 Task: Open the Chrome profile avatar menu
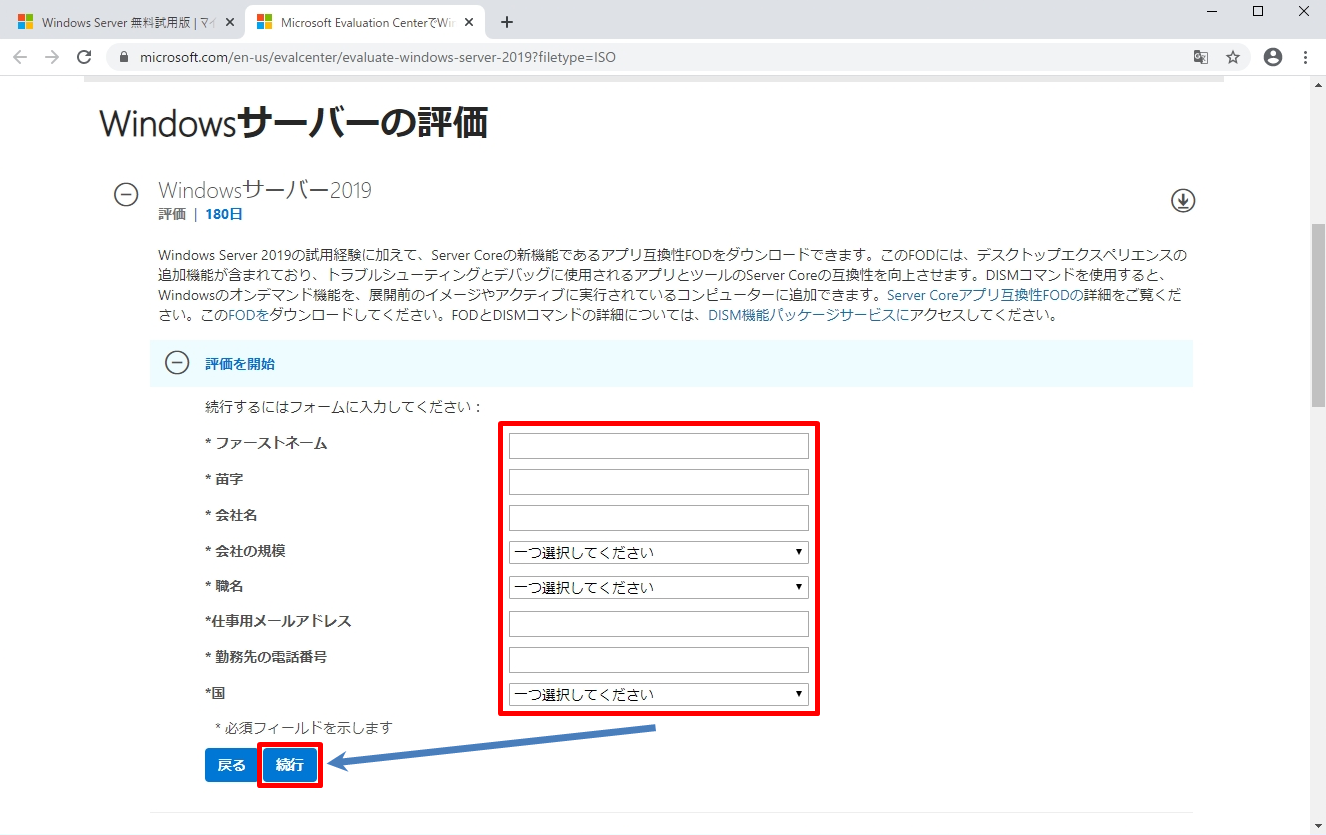pos(1273,57)
